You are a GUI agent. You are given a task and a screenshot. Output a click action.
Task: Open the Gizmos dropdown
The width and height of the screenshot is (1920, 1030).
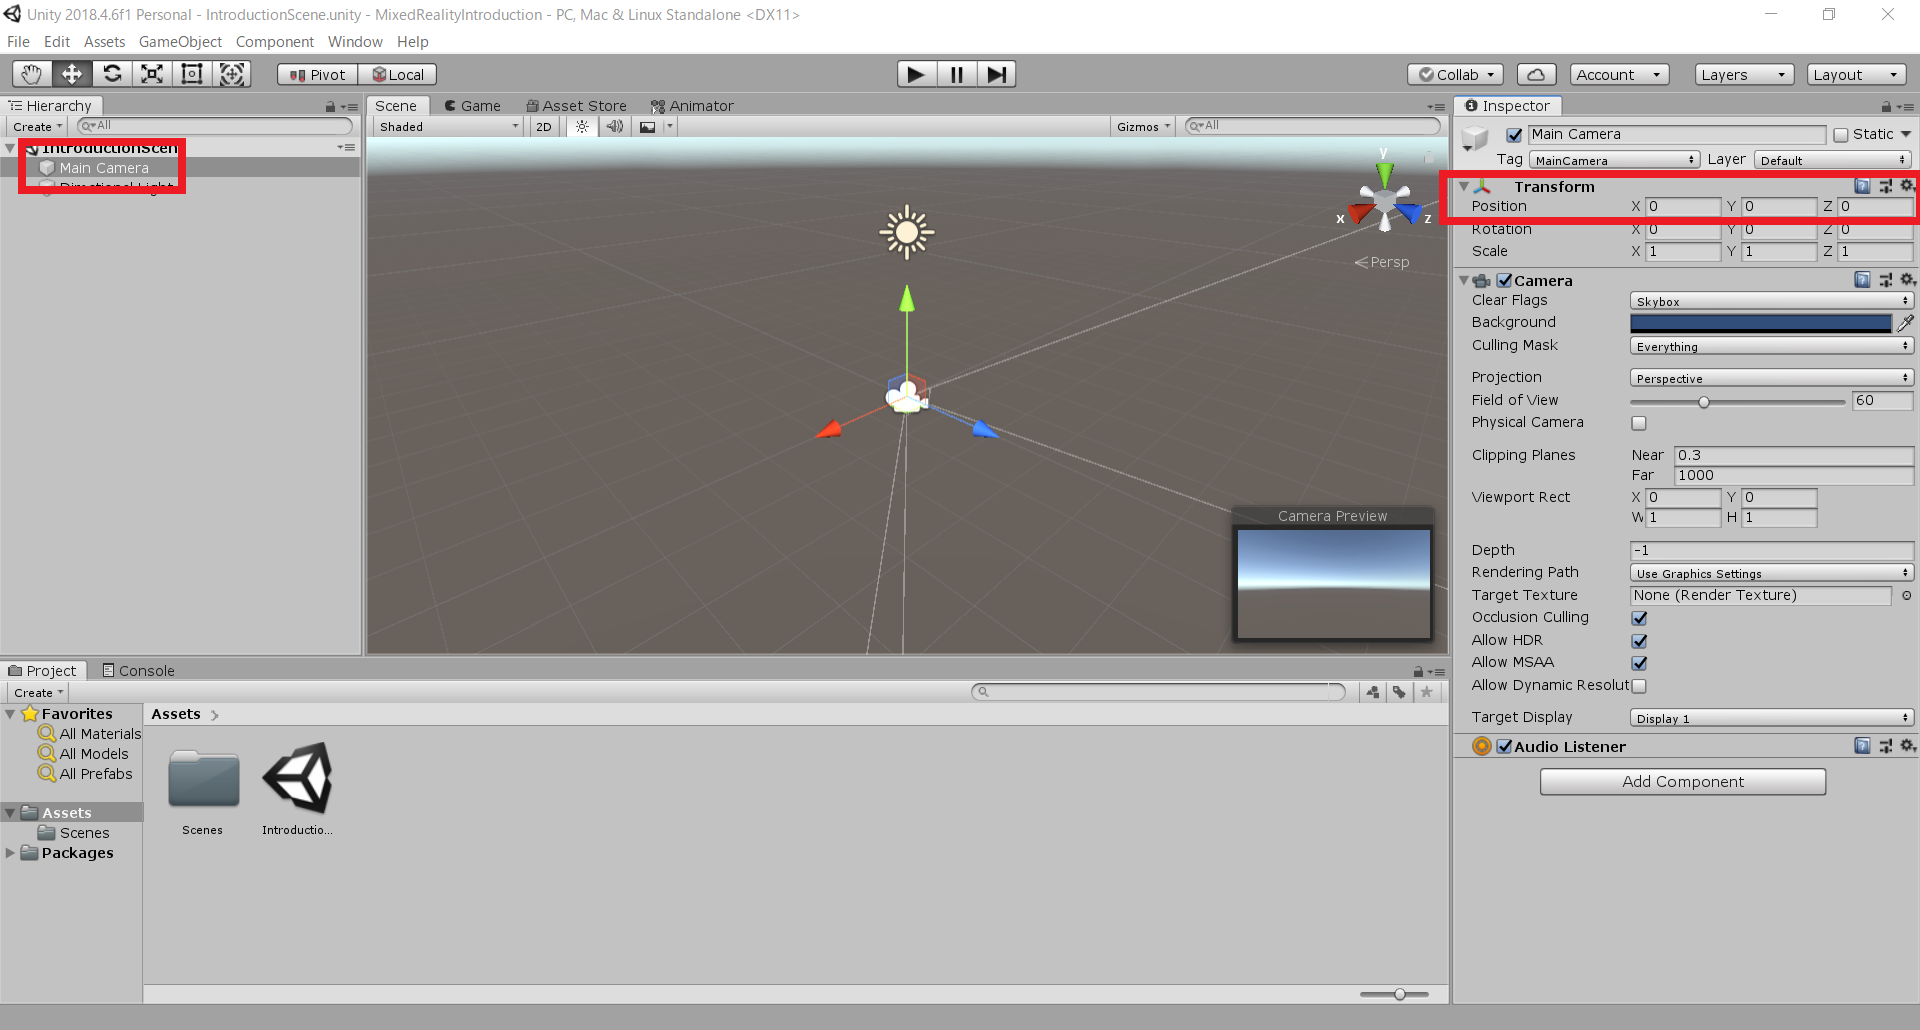tap(1143, 127)
